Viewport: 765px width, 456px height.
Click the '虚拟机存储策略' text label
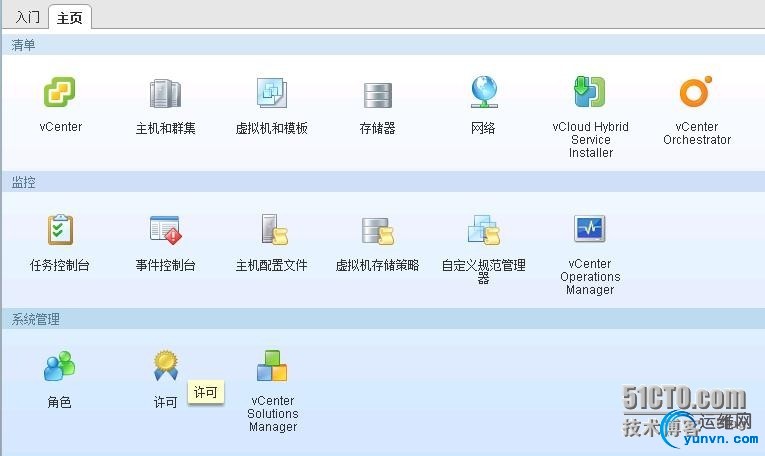[x=377, y=265]
